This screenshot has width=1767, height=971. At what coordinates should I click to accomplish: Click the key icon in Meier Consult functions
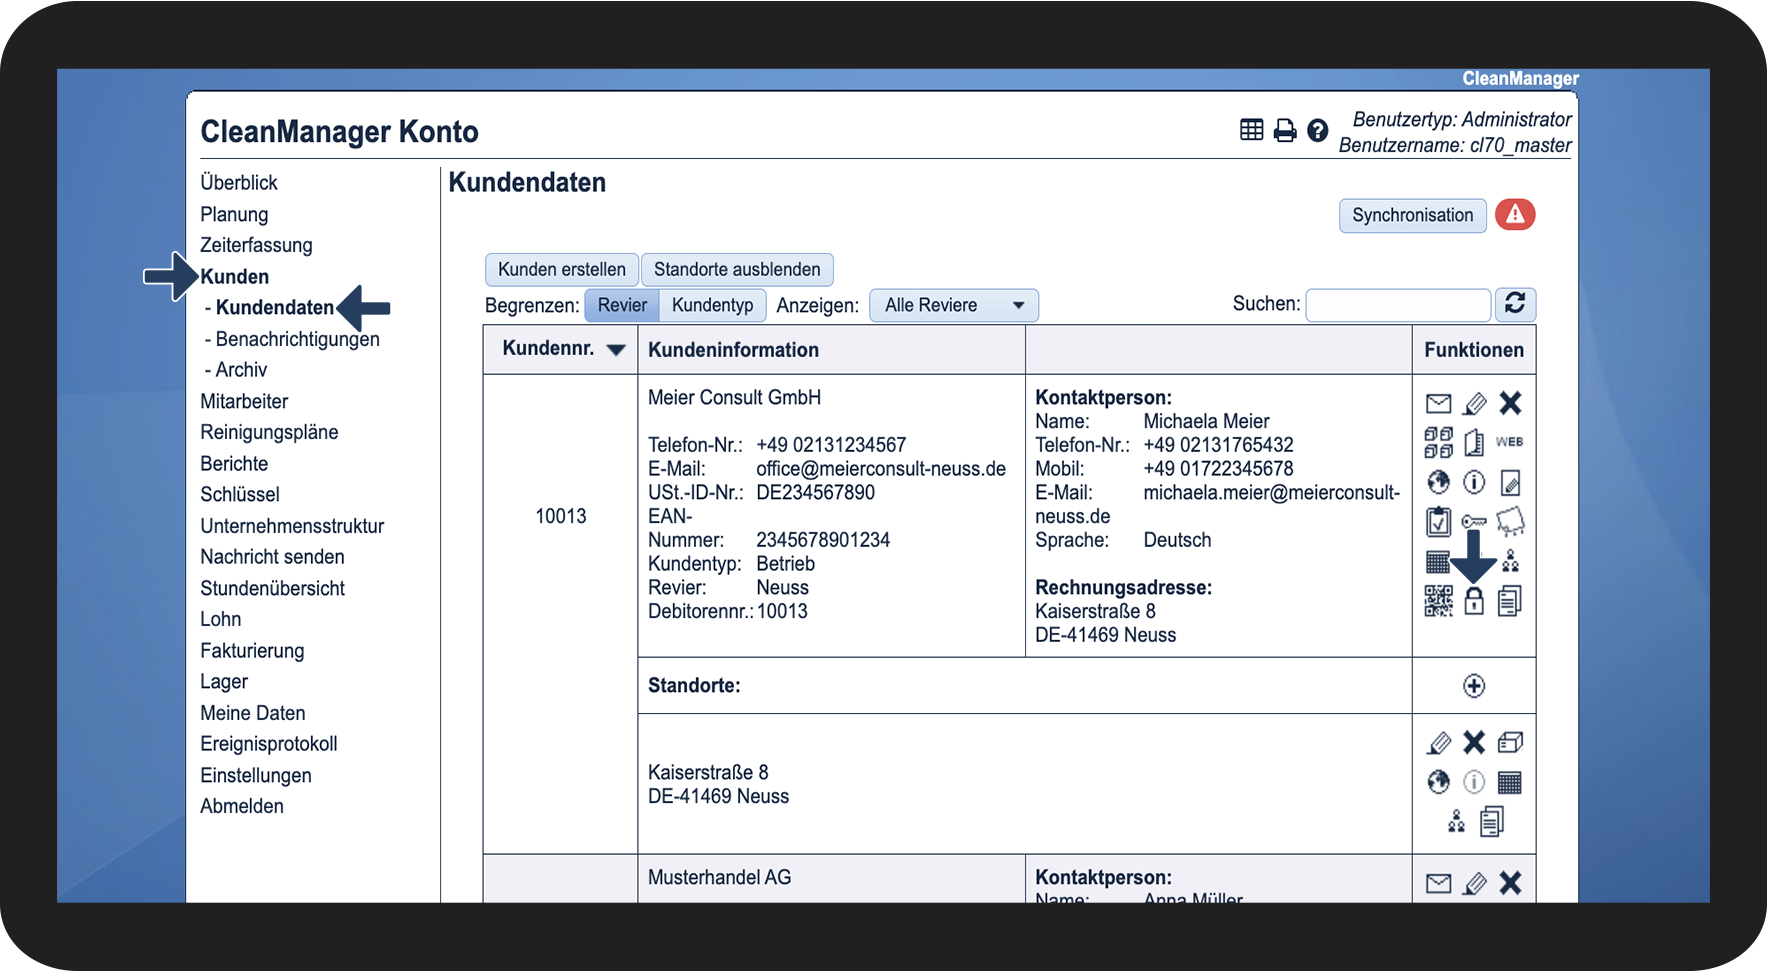(x=1474, y=522)
